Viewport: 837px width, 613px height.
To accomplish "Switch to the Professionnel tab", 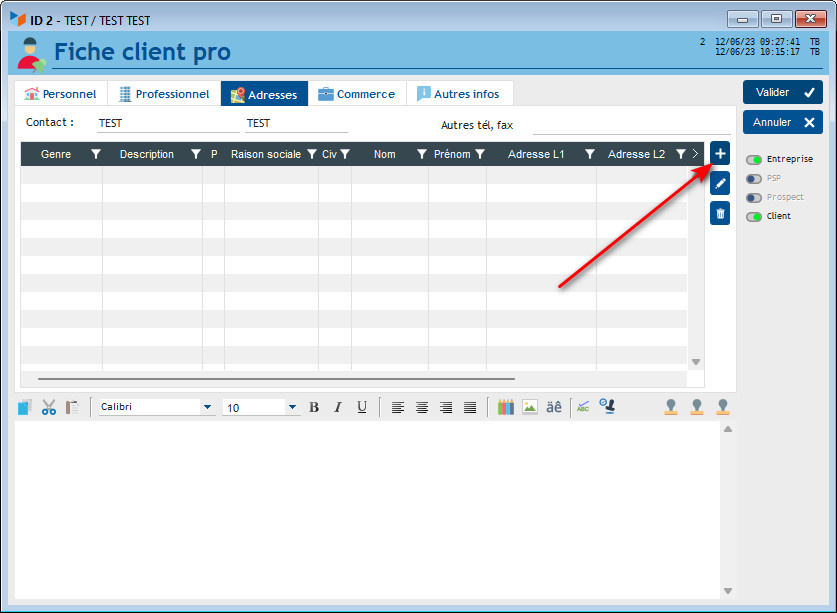I will click(x=164, y=94).
